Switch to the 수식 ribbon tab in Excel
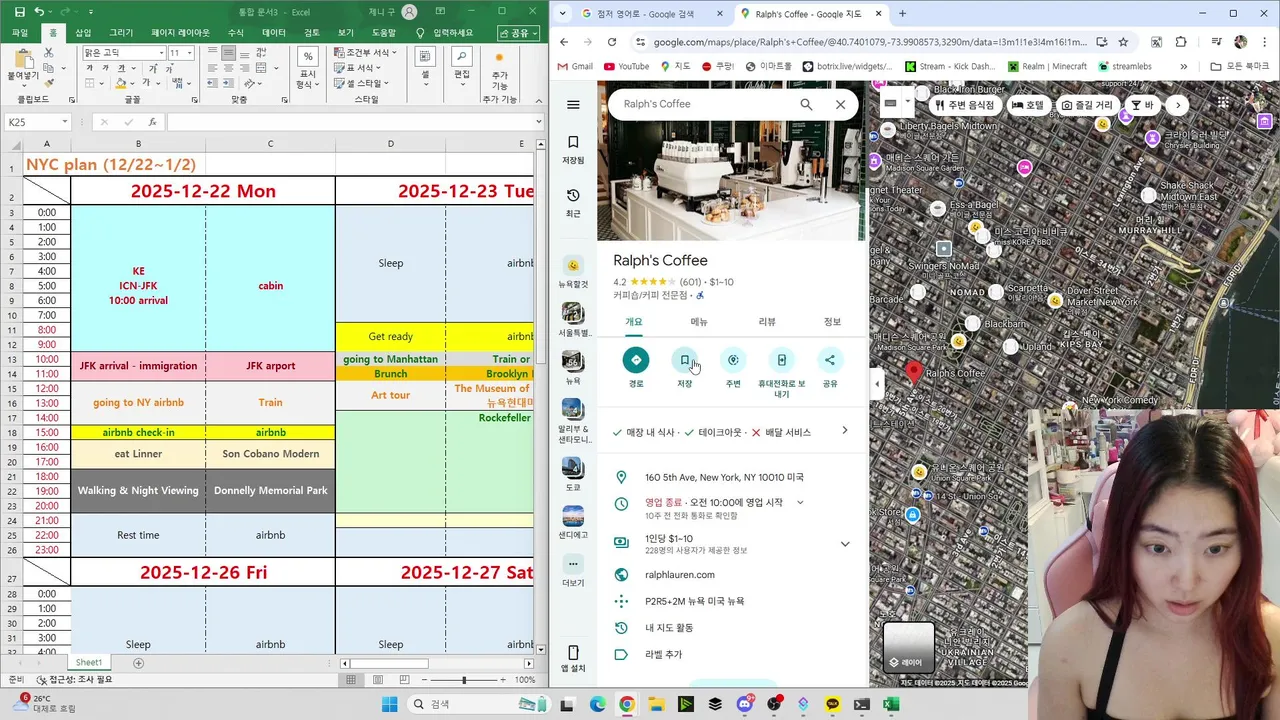This screenshot has width=1280, height=720. [x=236, y=32]
